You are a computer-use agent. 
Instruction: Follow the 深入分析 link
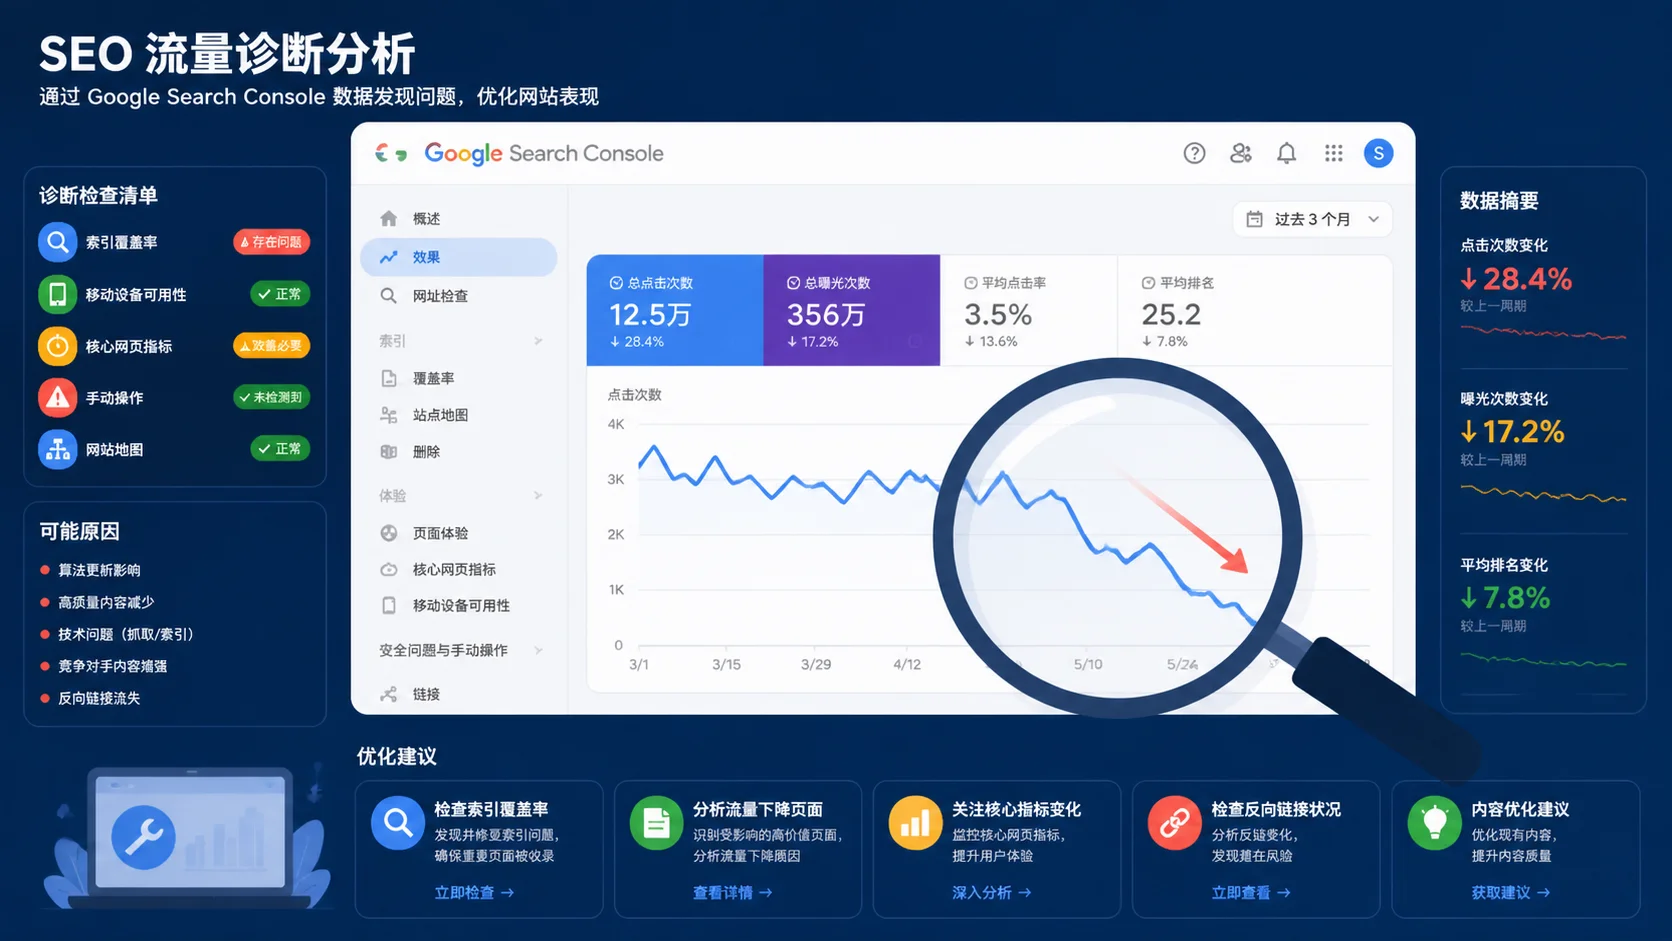pyautogui.click(x=992, y=892)
